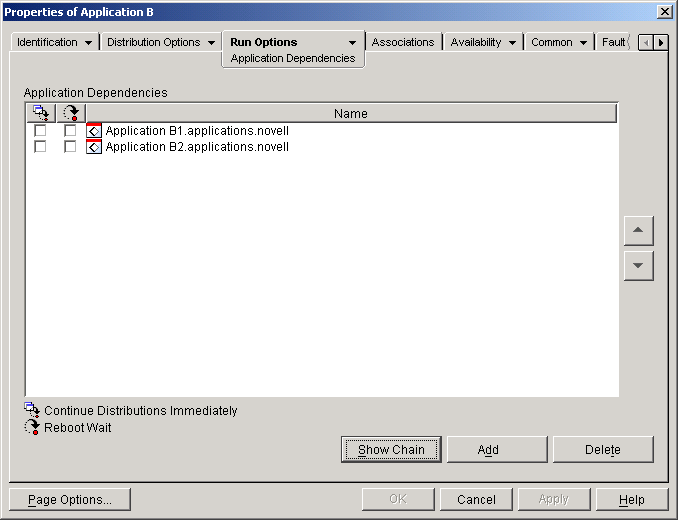This screenshot has height=520, width=678.
Task: Switch to the Associations tab
Action: point(403,42)
